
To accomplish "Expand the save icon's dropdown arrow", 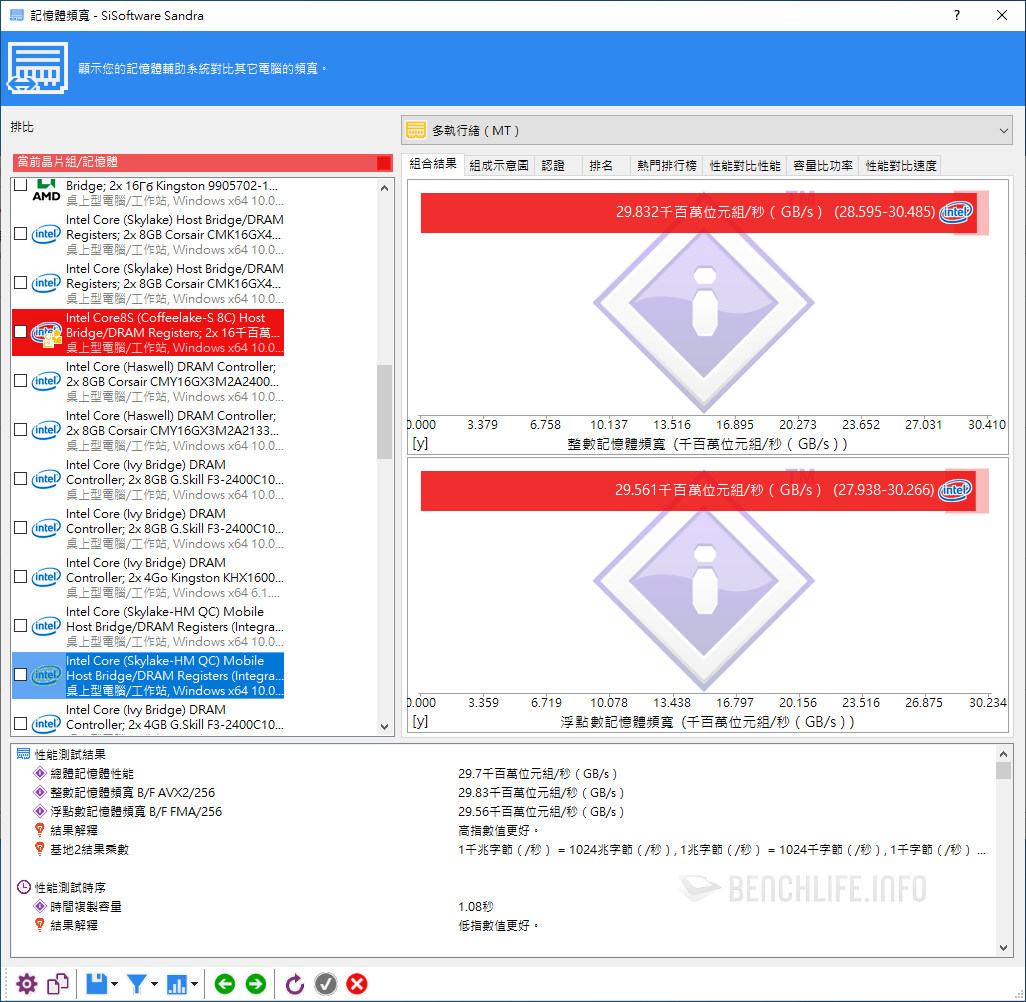I will pyautogui.click(x=114, y=985).
